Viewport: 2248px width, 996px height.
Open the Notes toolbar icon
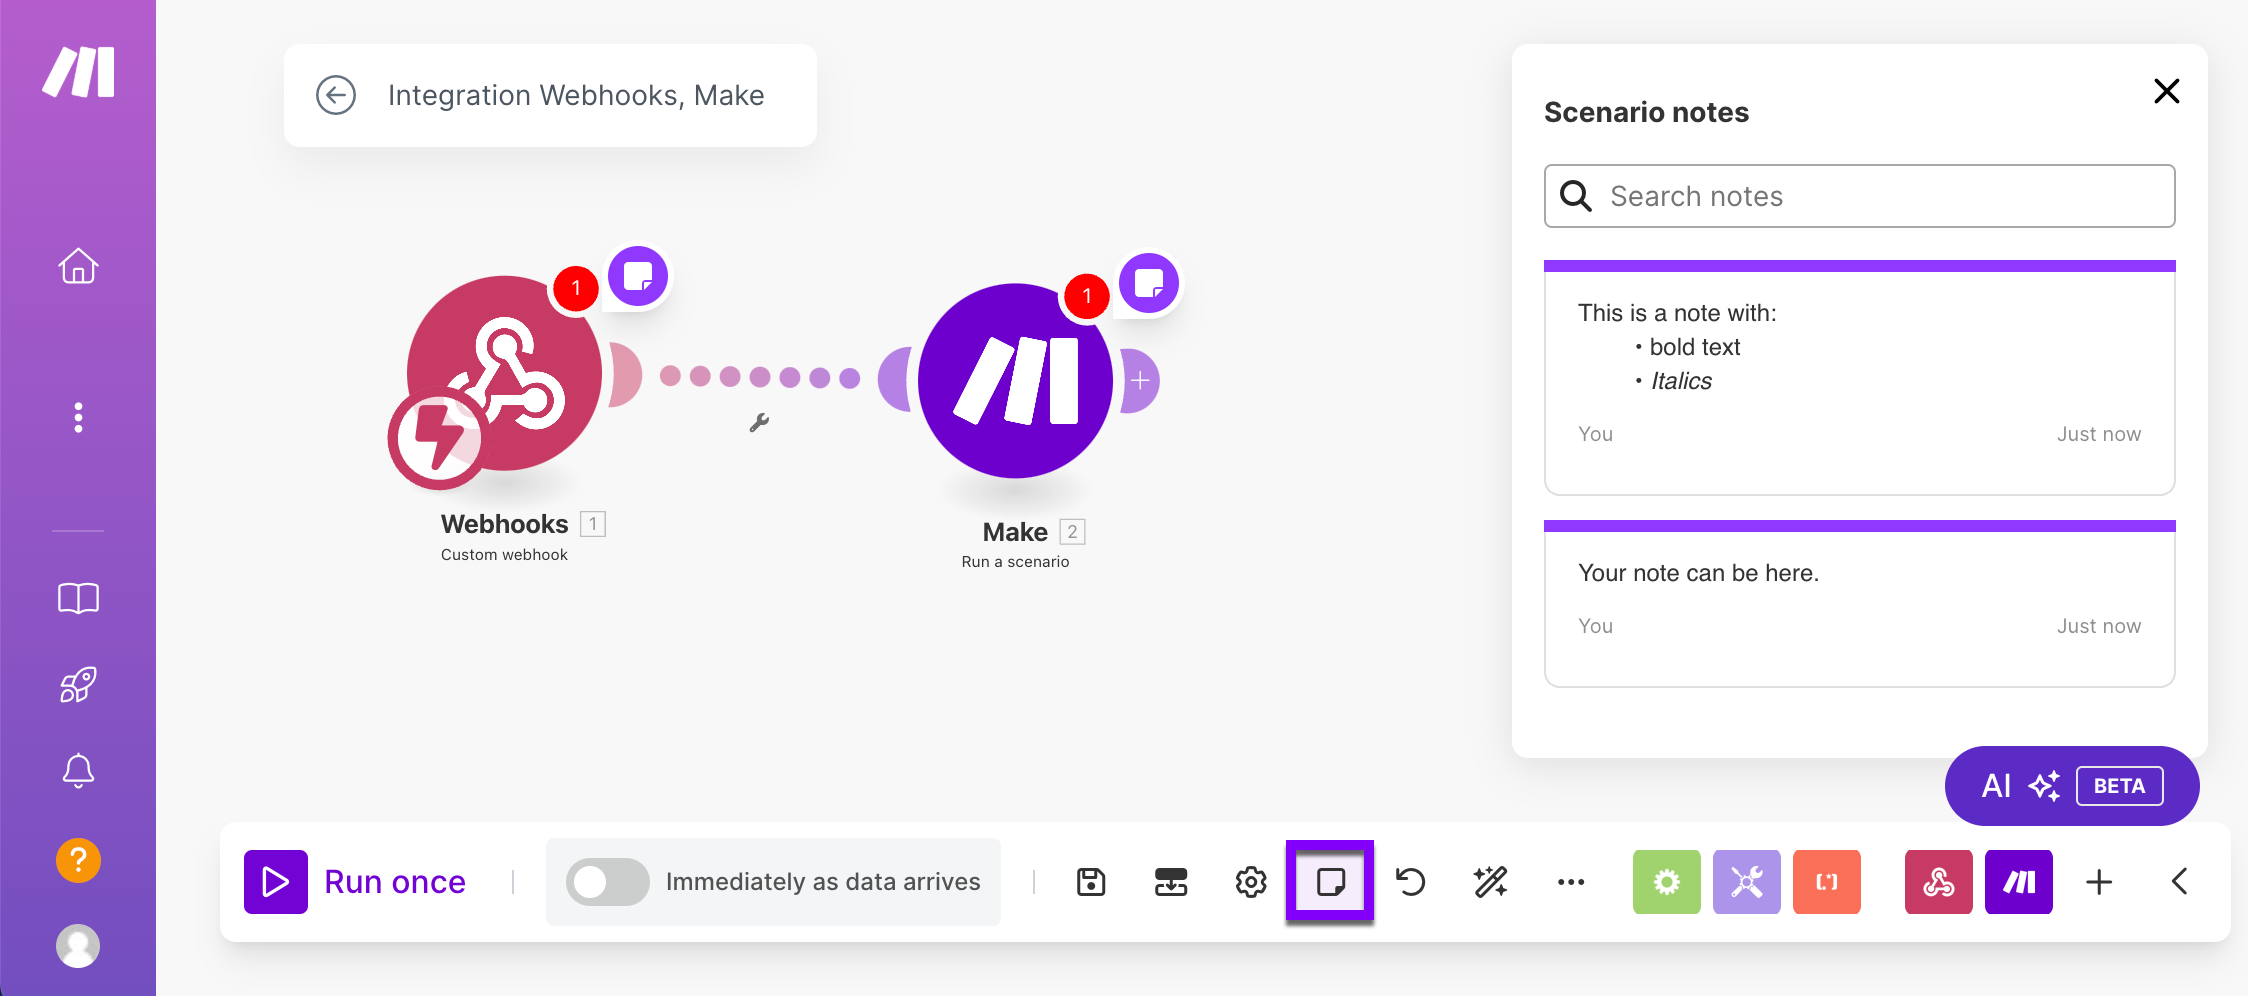click(1330, 881)
